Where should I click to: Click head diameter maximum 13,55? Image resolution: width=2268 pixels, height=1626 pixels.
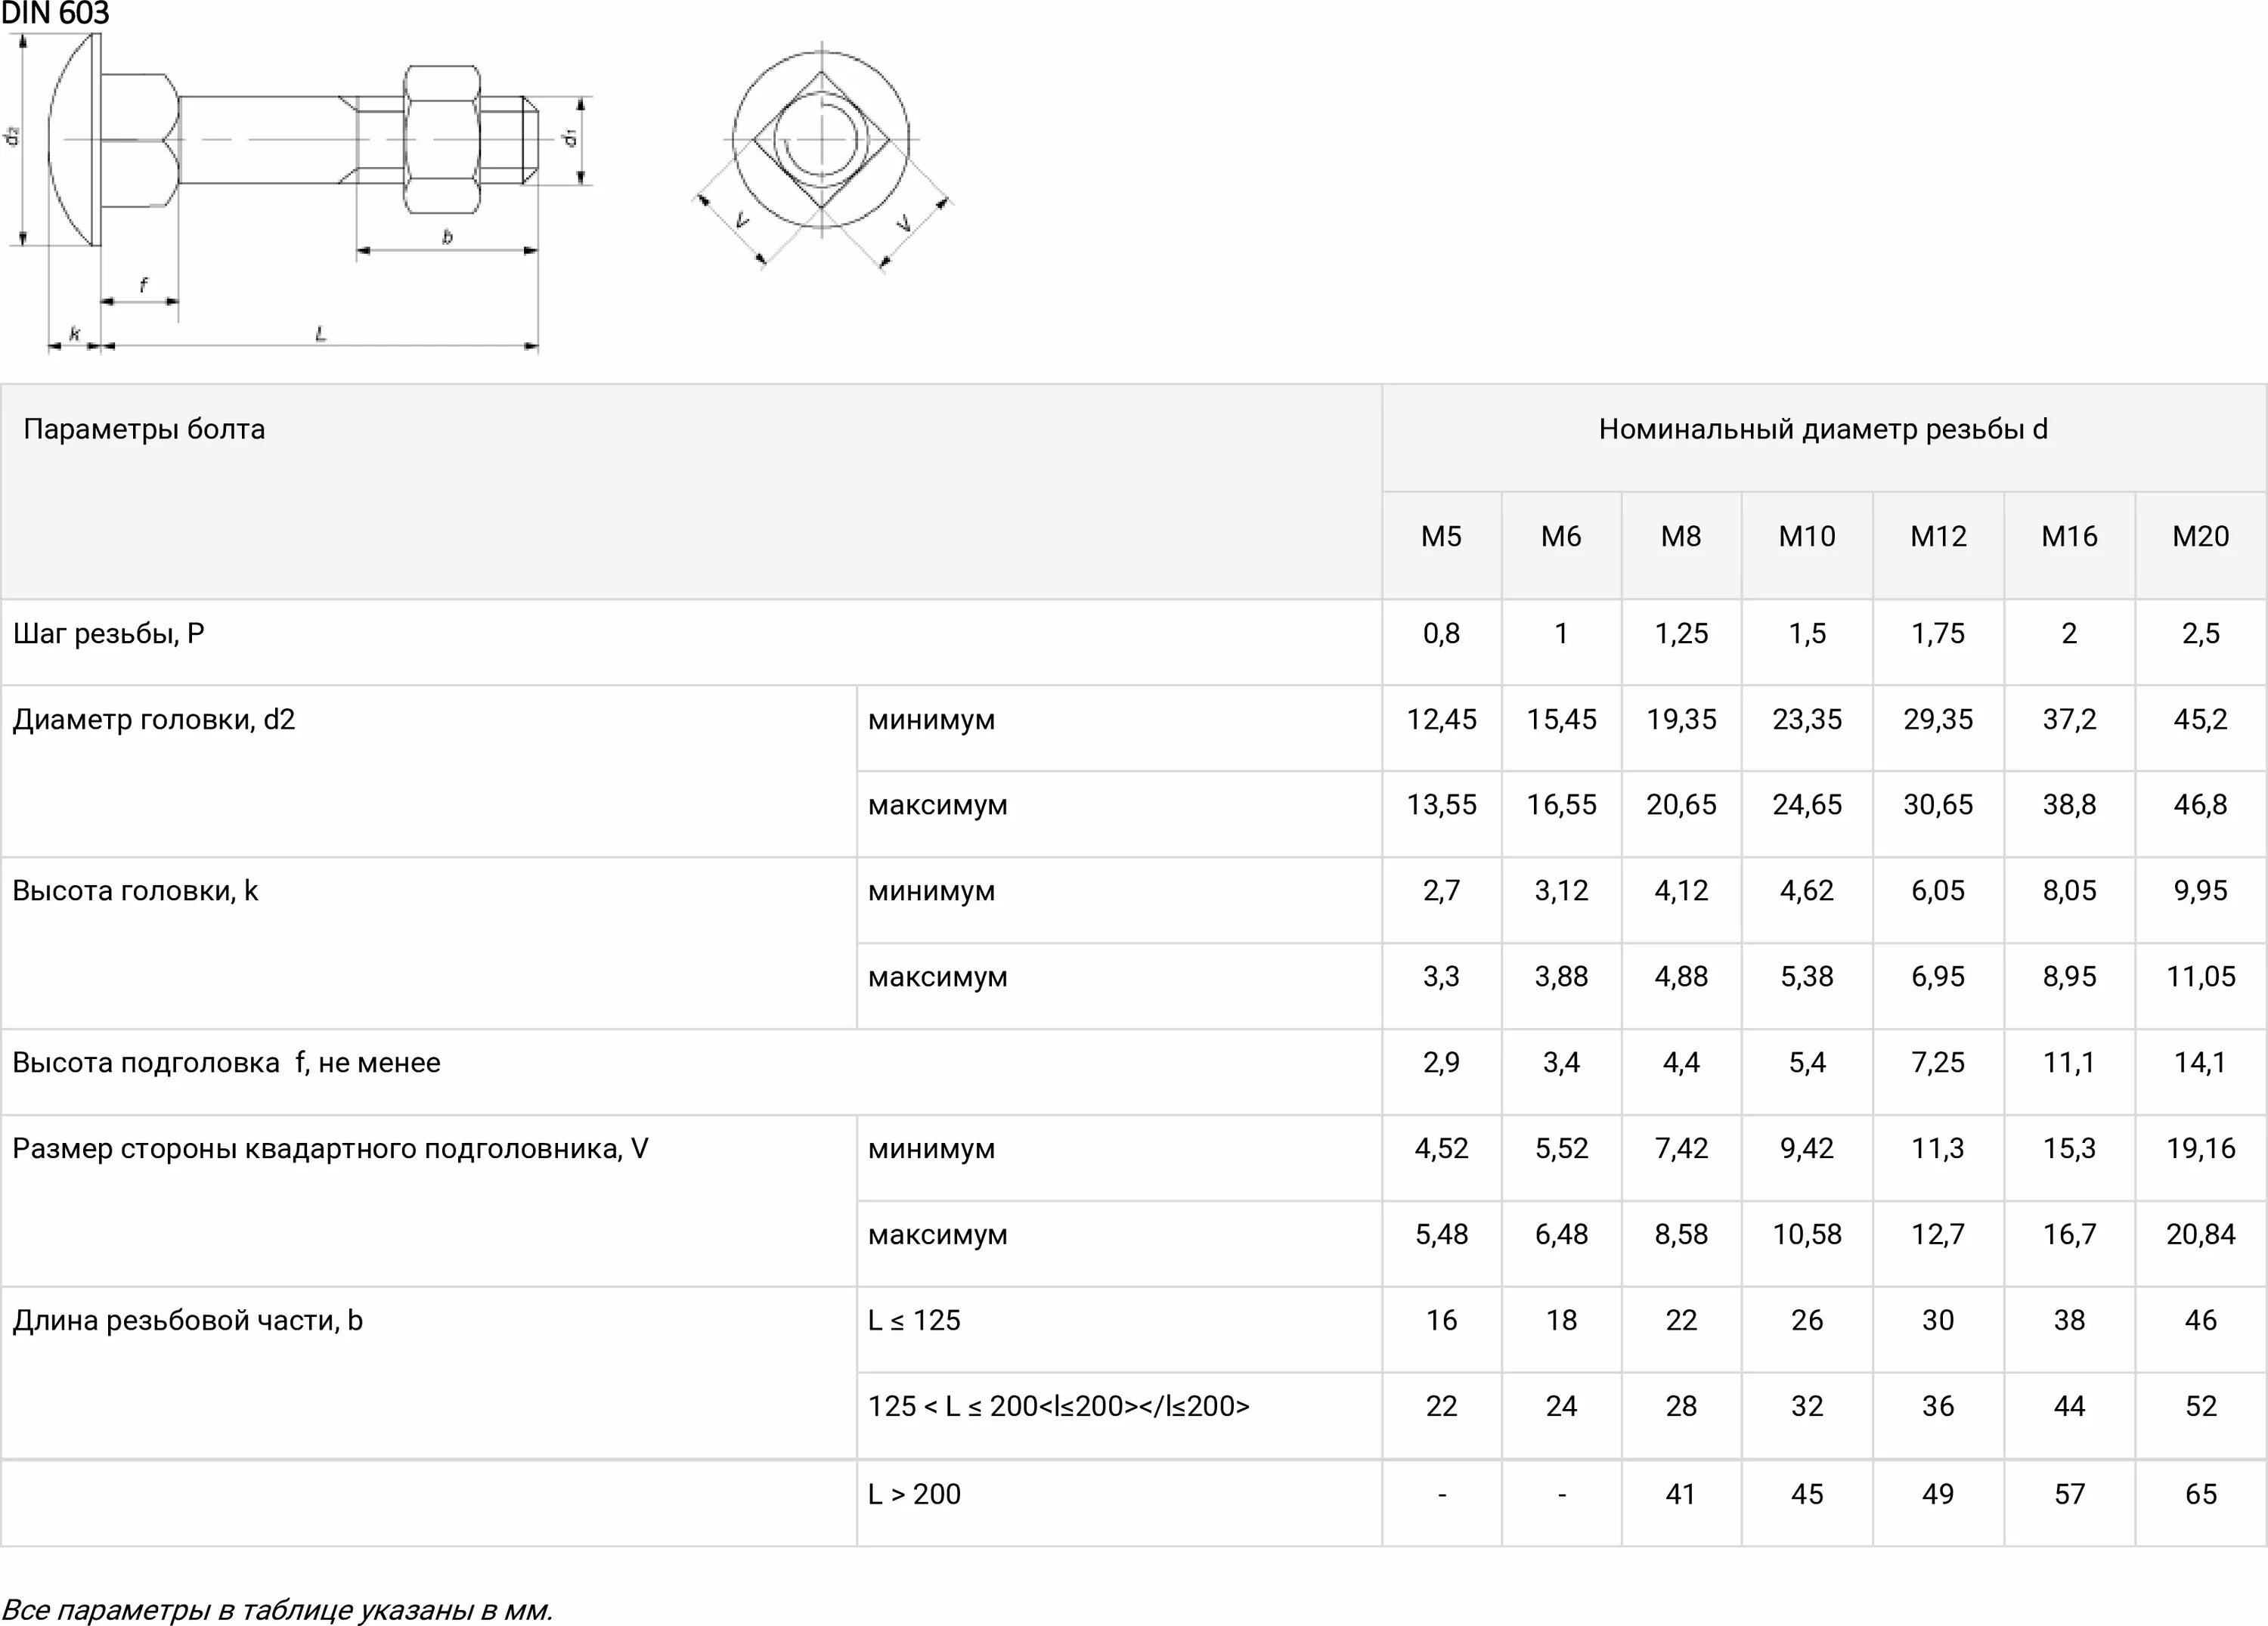[1441, 804]
